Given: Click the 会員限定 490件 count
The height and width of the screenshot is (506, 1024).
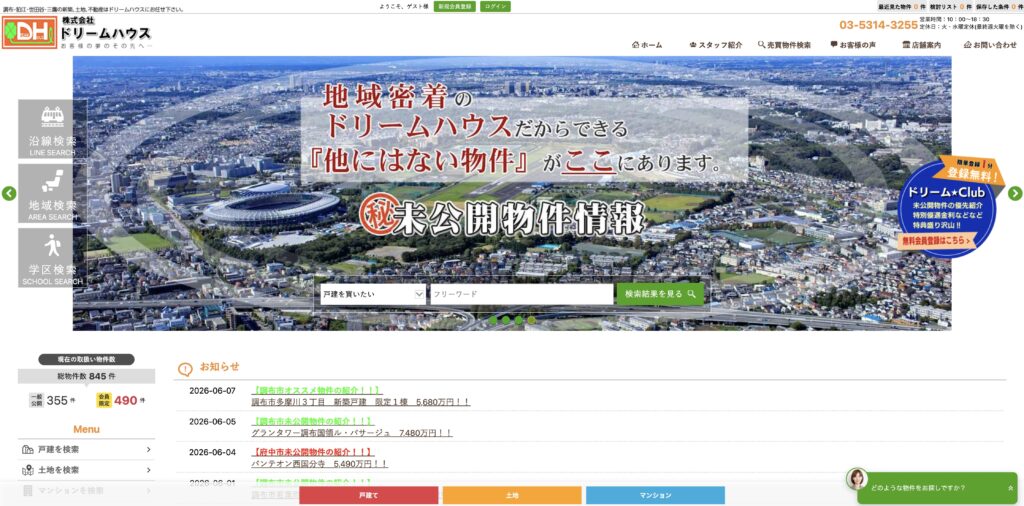Looking at the screenshot, I should 121,400.
